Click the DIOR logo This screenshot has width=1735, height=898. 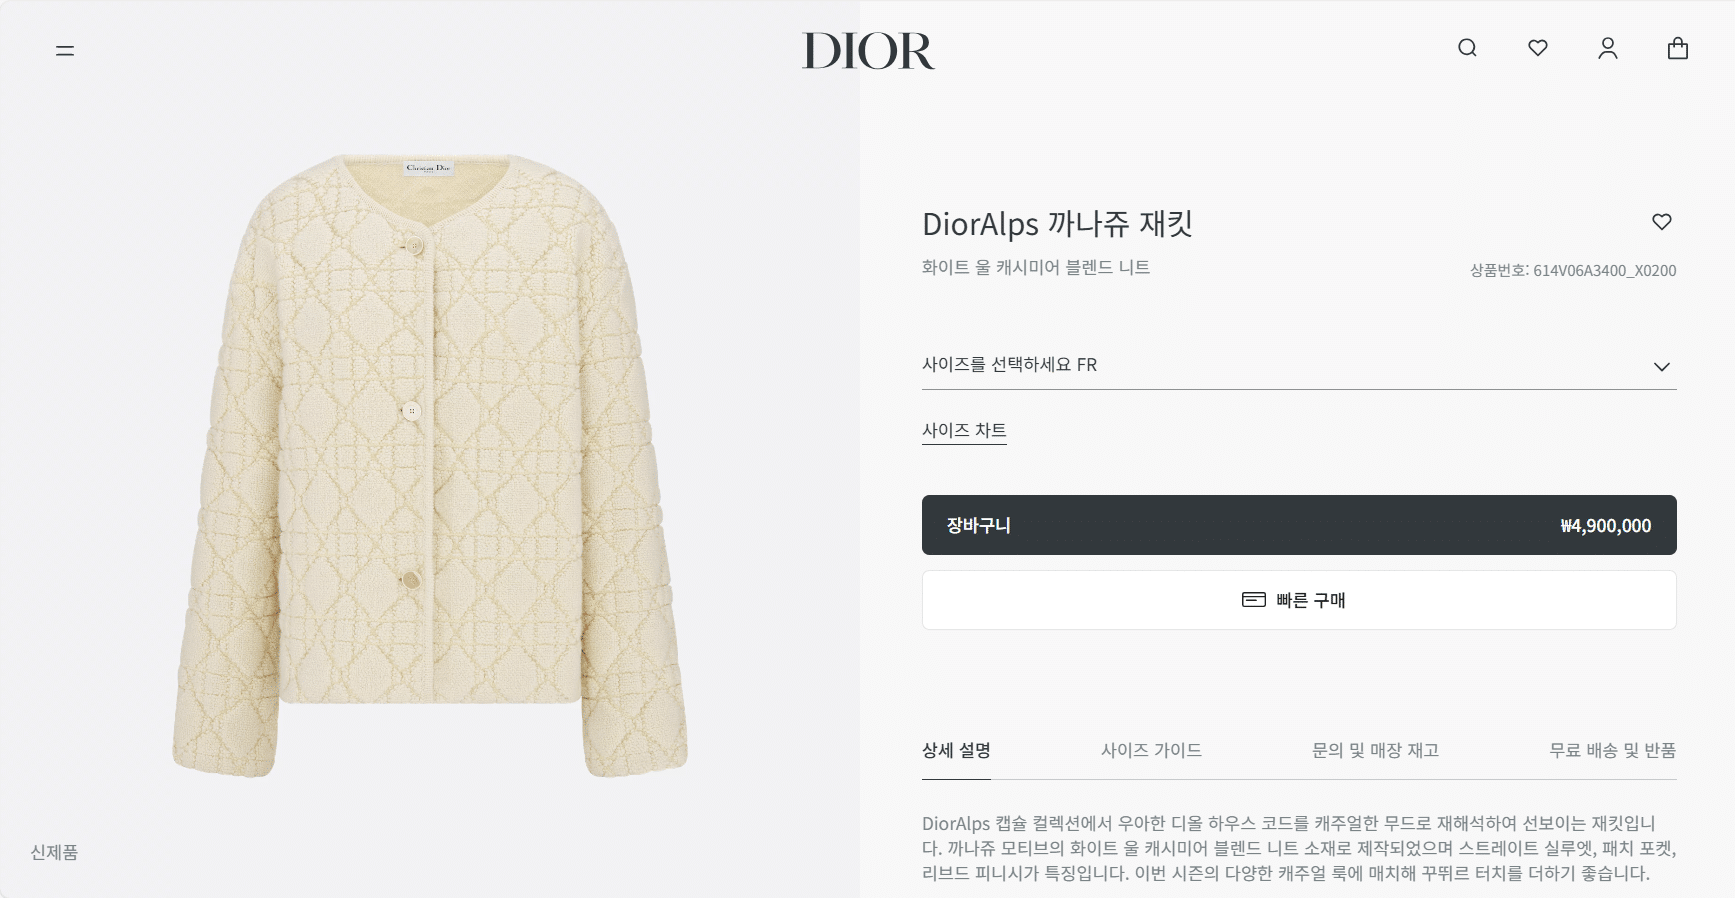(x=868, y=51)
